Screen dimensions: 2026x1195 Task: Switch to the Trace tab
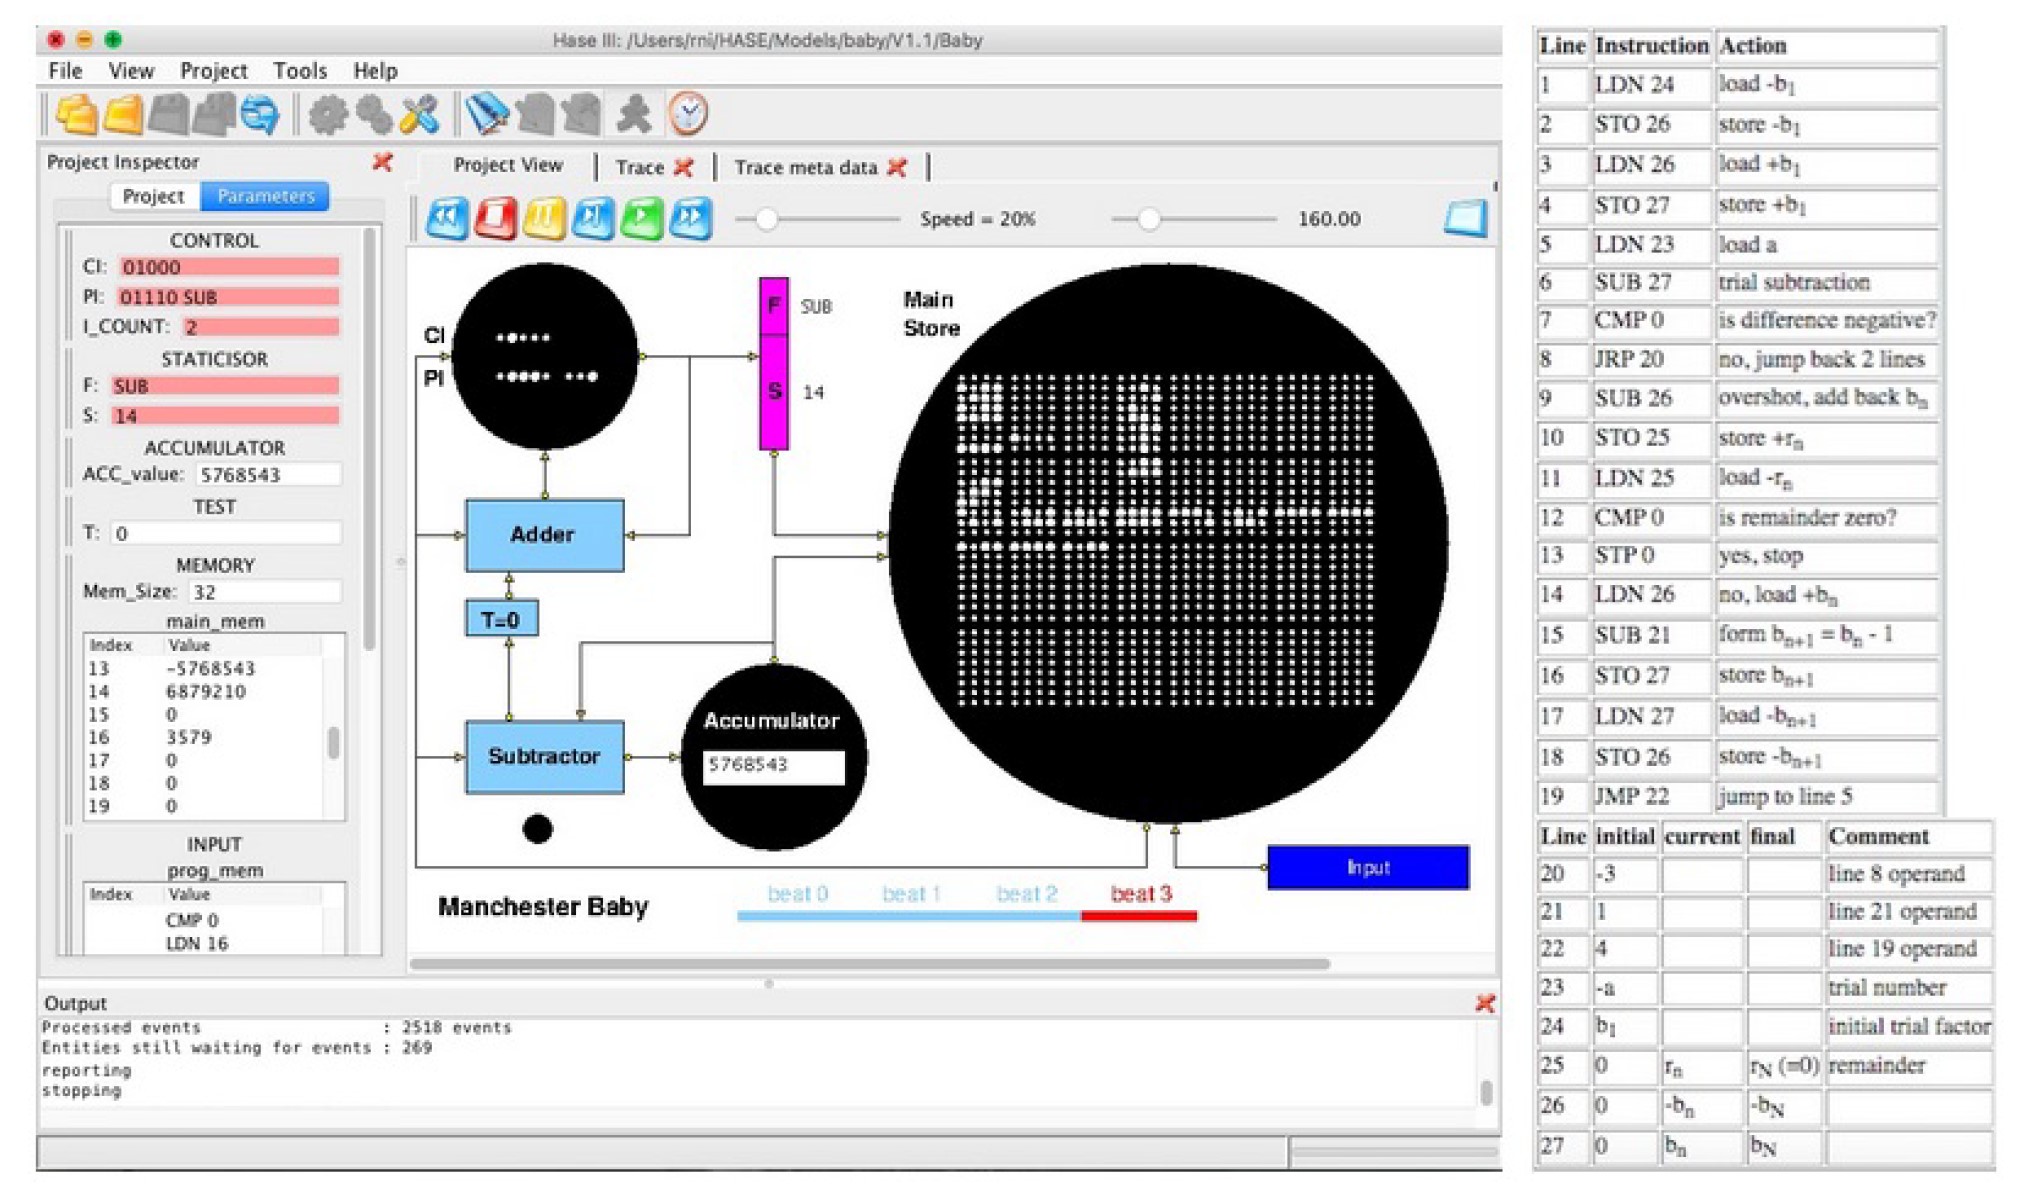coord(639,167)
